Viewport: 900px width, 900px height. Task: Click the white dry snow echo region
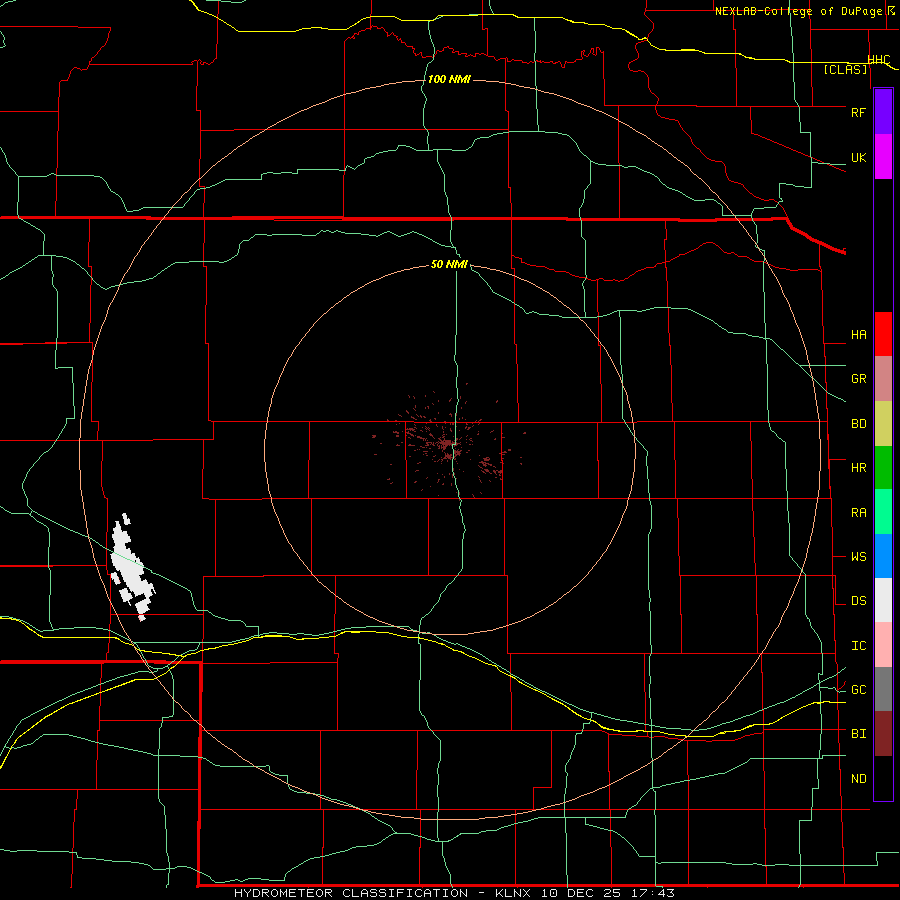131,568
